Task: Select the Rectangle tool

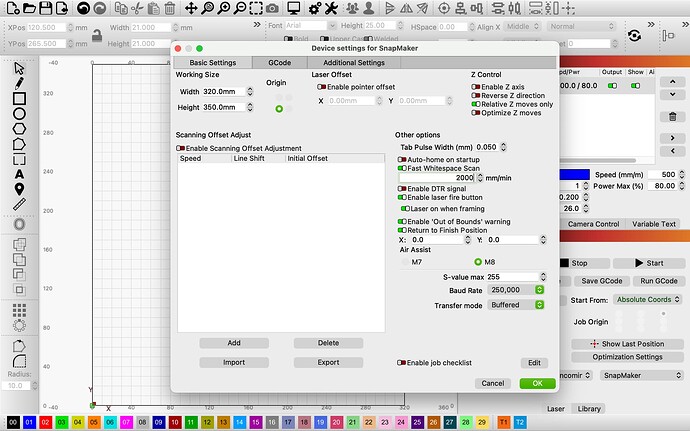Action: 19,98
